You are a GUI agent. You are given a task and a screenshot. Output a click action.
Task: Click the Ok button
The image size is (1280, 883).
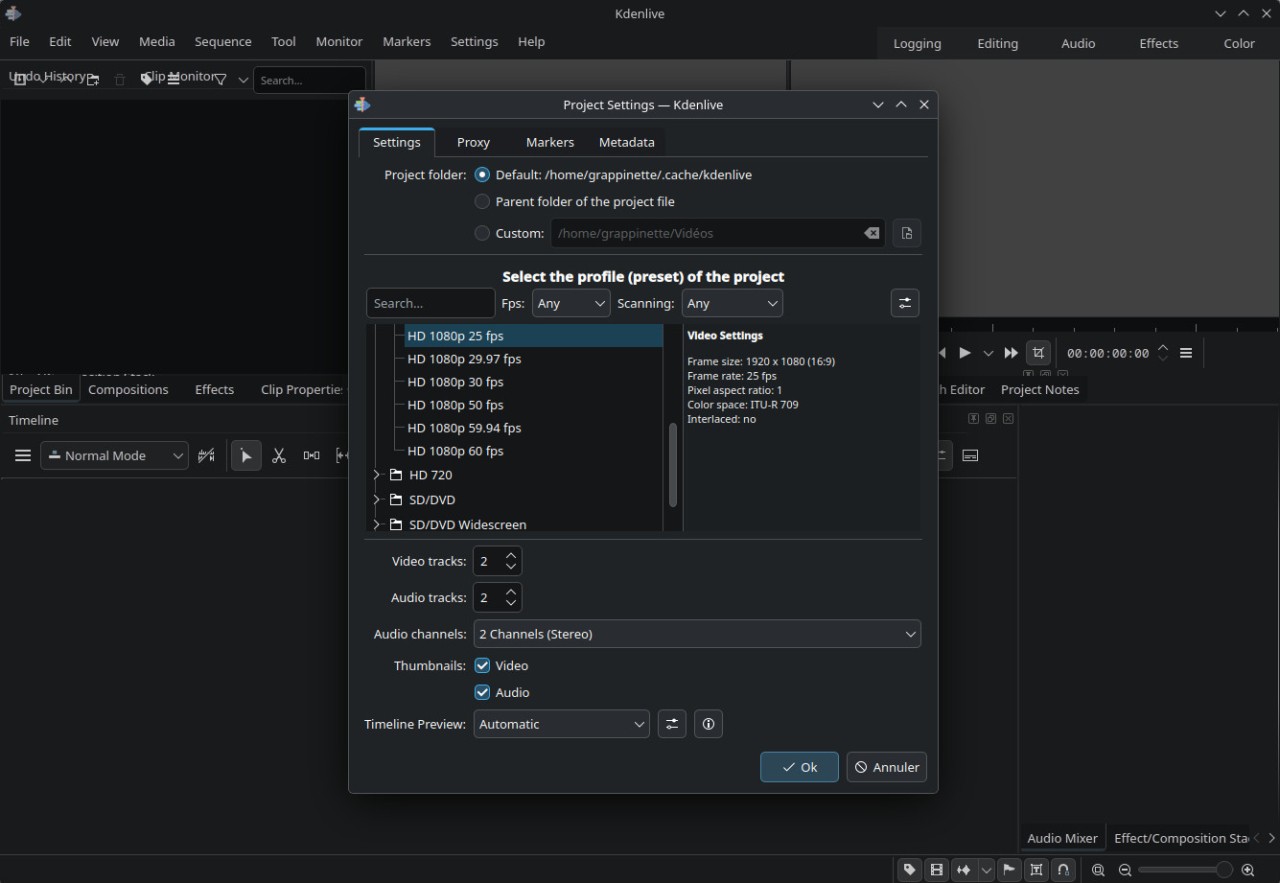click(799, 767)
